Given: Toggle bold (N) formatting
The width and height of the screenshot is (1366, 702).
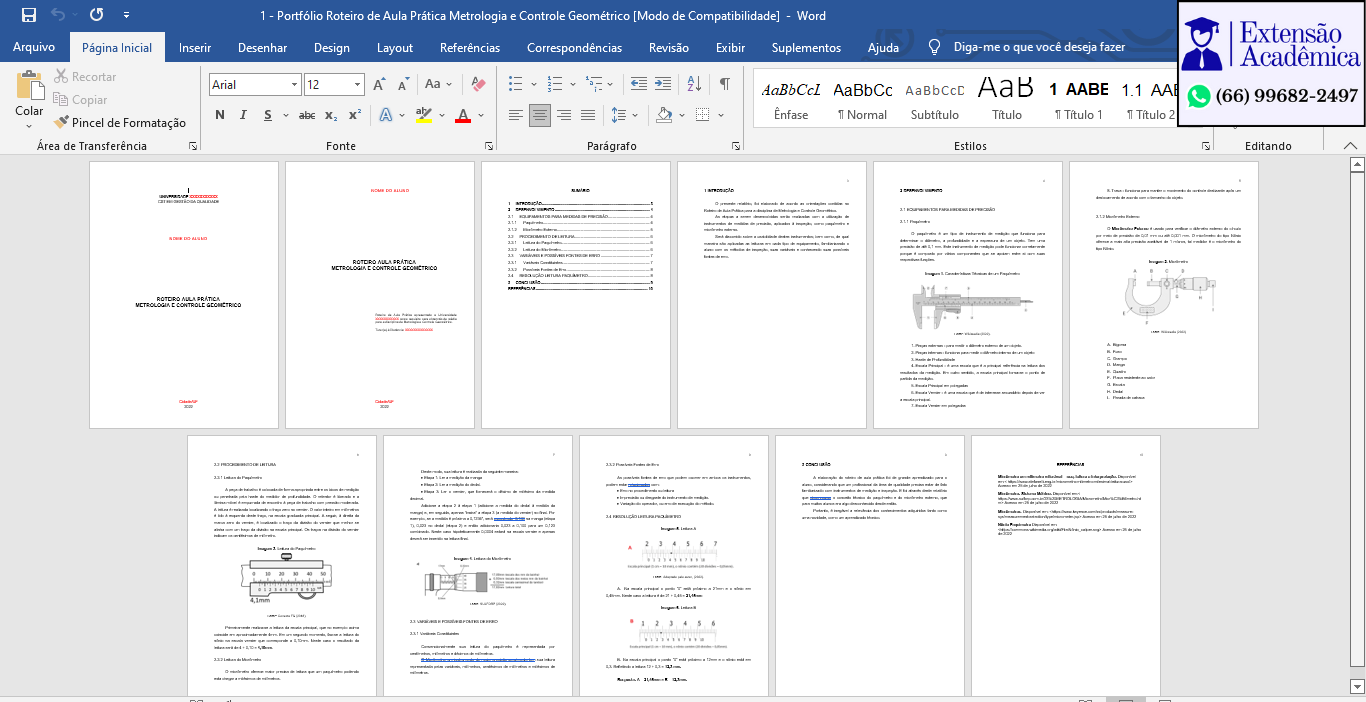Looking at the screenshot, I should pos(220,115).
